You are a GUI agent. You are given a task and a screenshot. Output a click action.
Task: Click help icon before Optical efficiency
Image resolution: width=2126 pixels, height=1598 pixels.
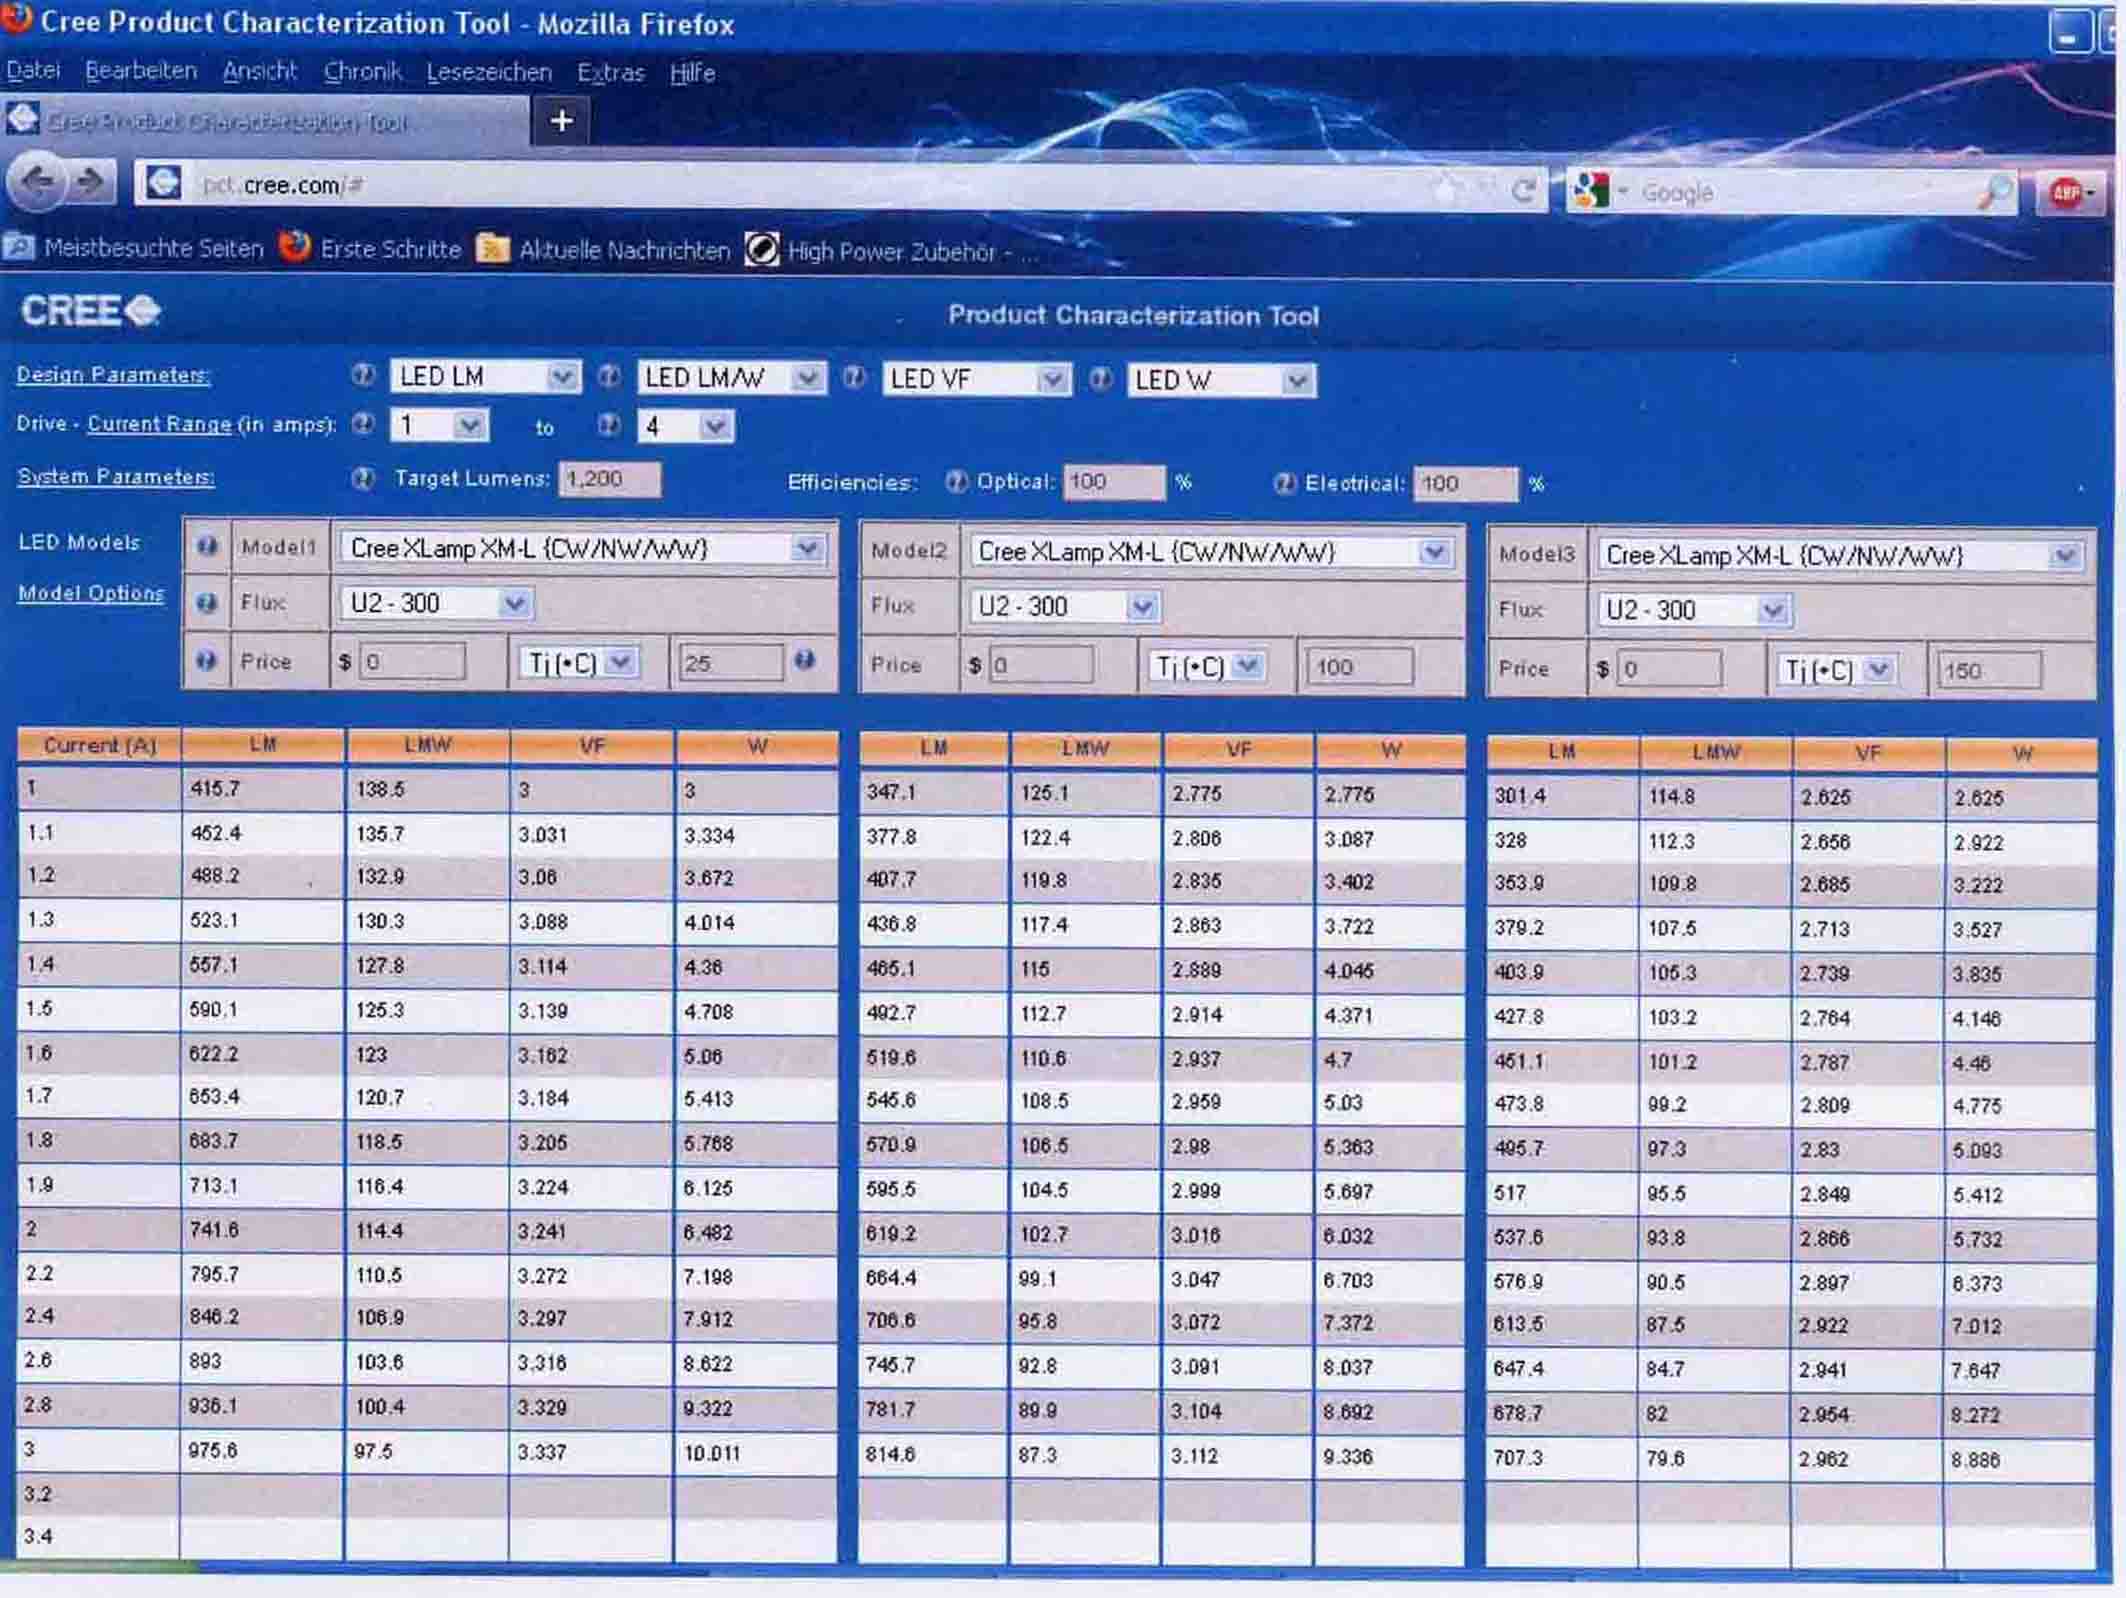point(956,482)
